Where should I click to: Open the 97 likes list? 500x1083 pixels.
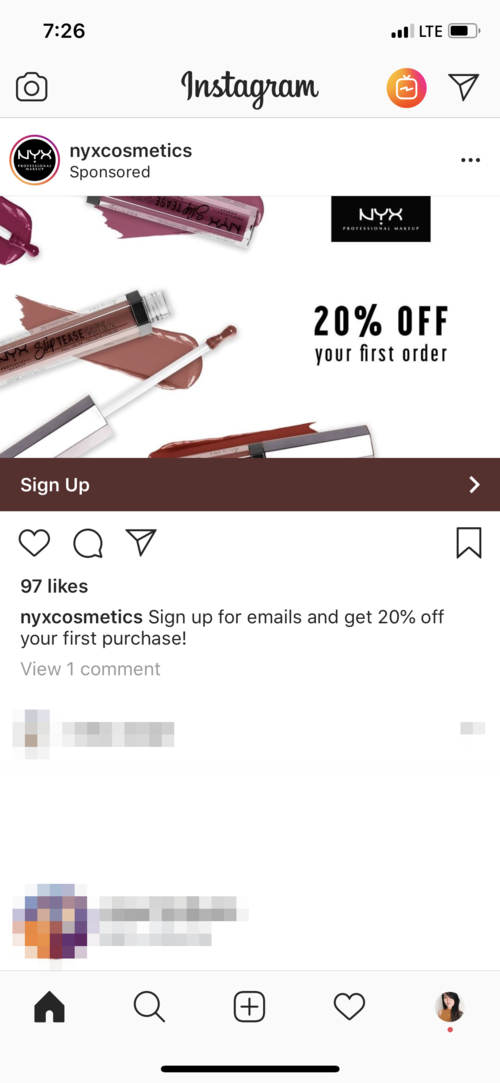point(54,586)
